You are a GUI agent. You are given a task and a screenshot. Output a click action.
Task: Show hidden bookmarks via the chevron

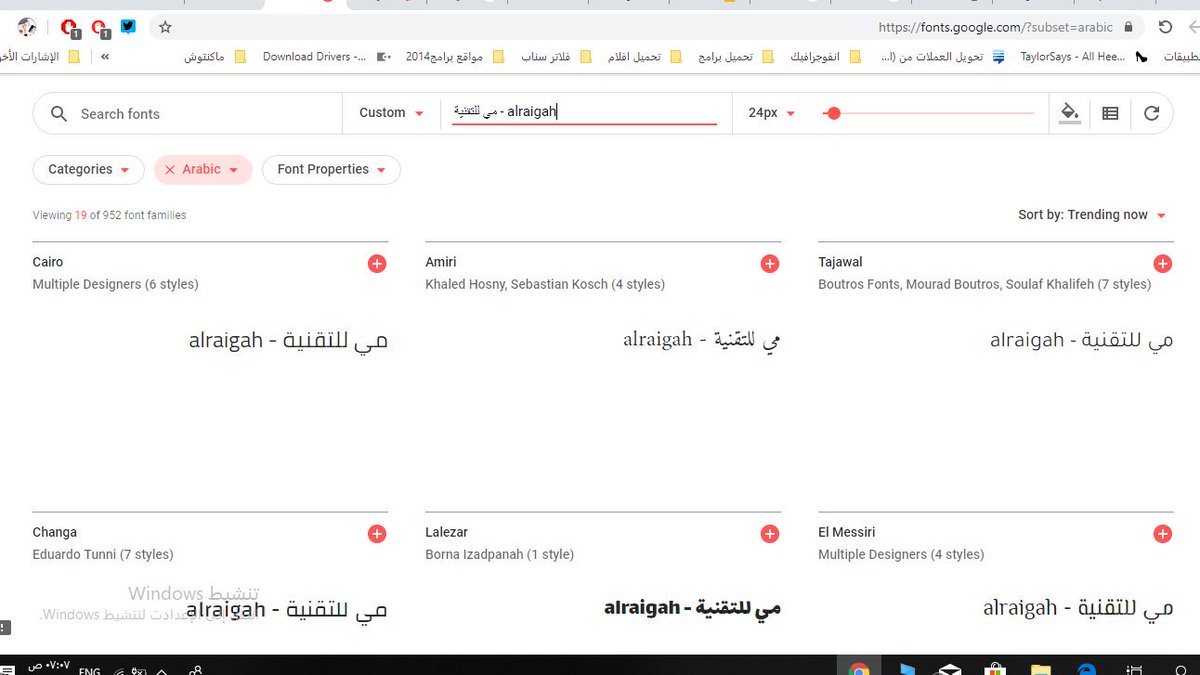pyautogui.click(x=105, y=57)
